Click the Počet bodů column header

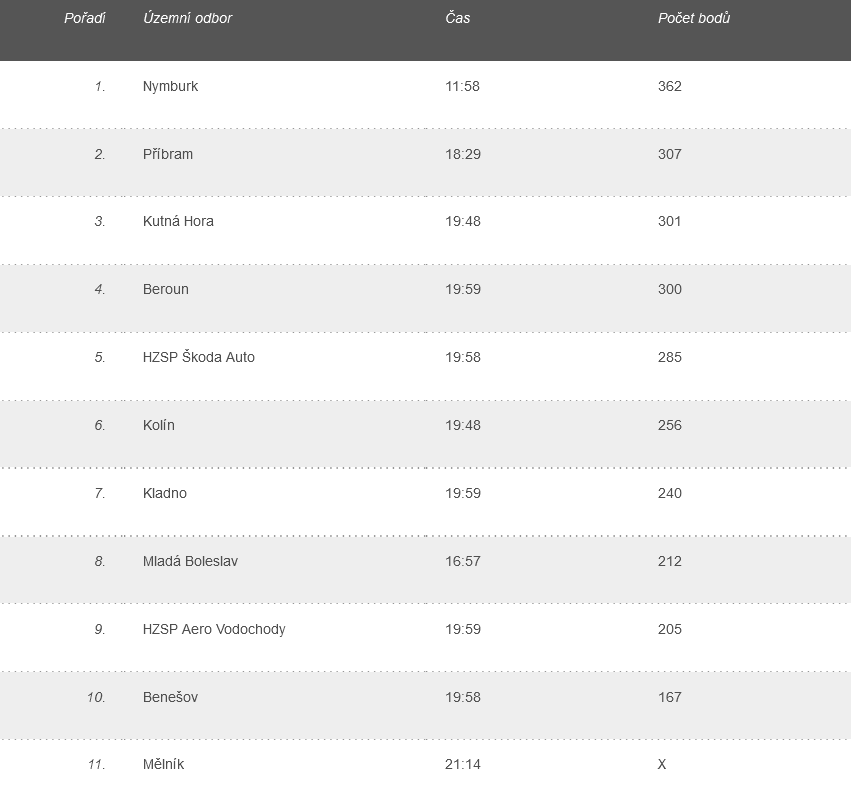point(694,18)
